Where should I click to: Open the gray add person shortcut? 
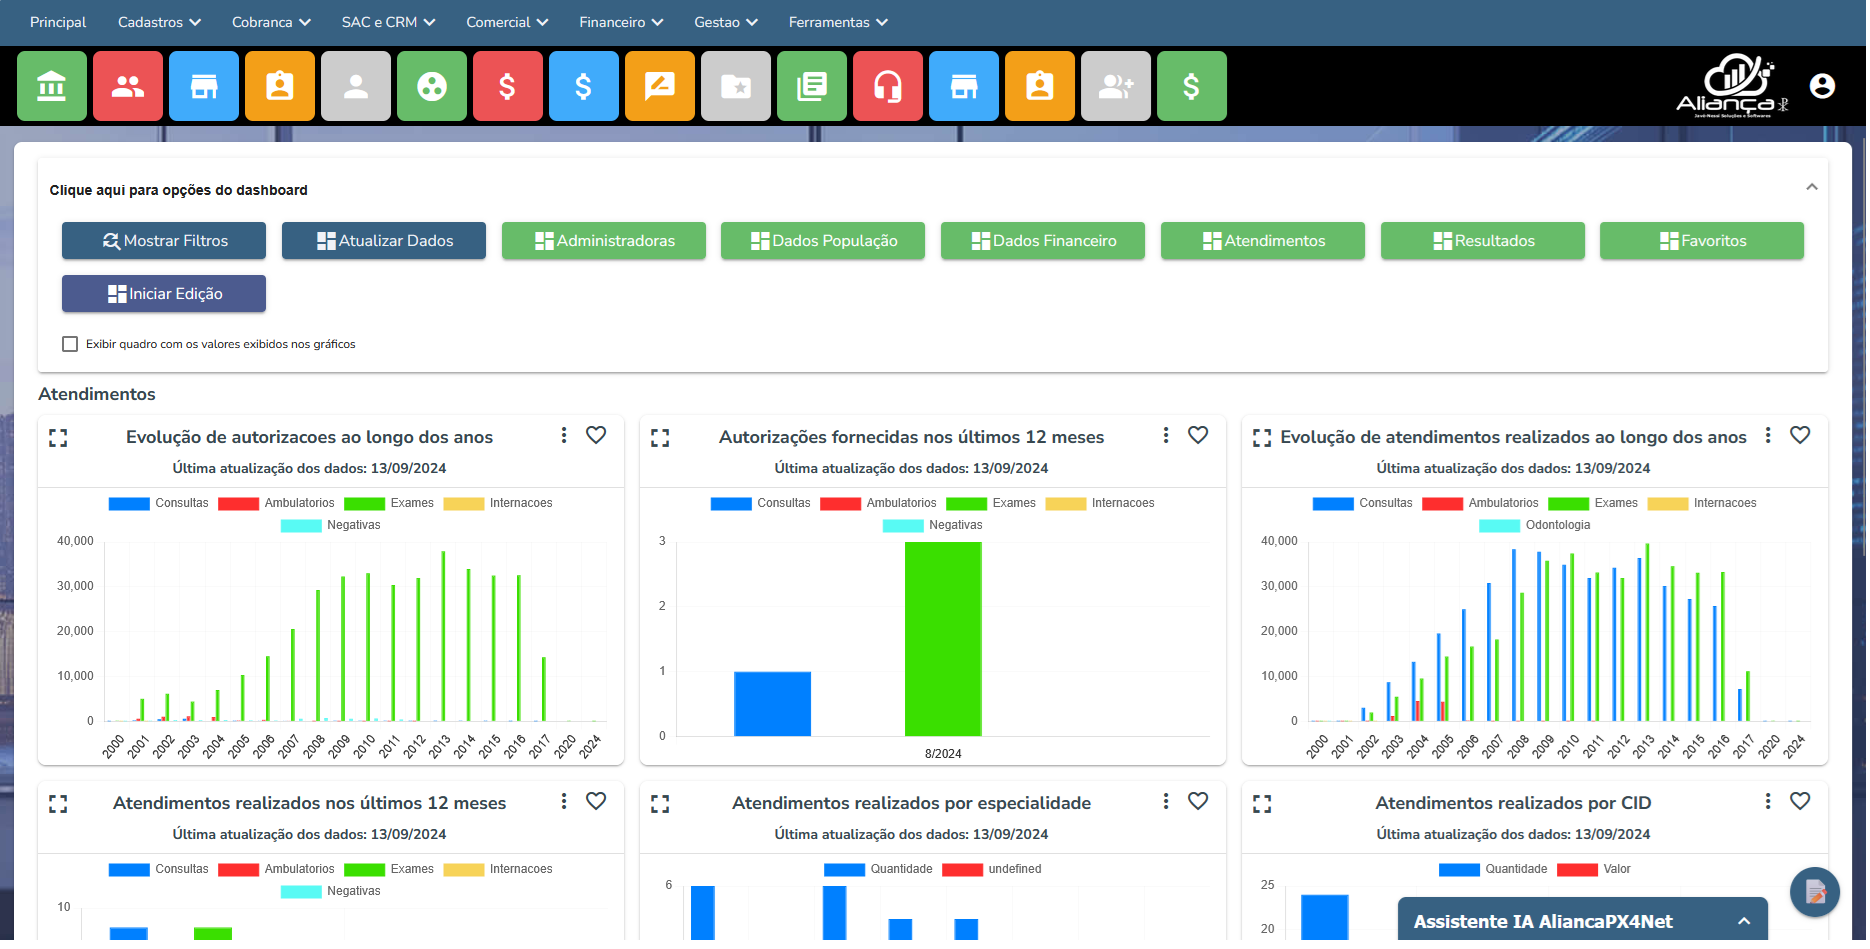pos(1116,87)
